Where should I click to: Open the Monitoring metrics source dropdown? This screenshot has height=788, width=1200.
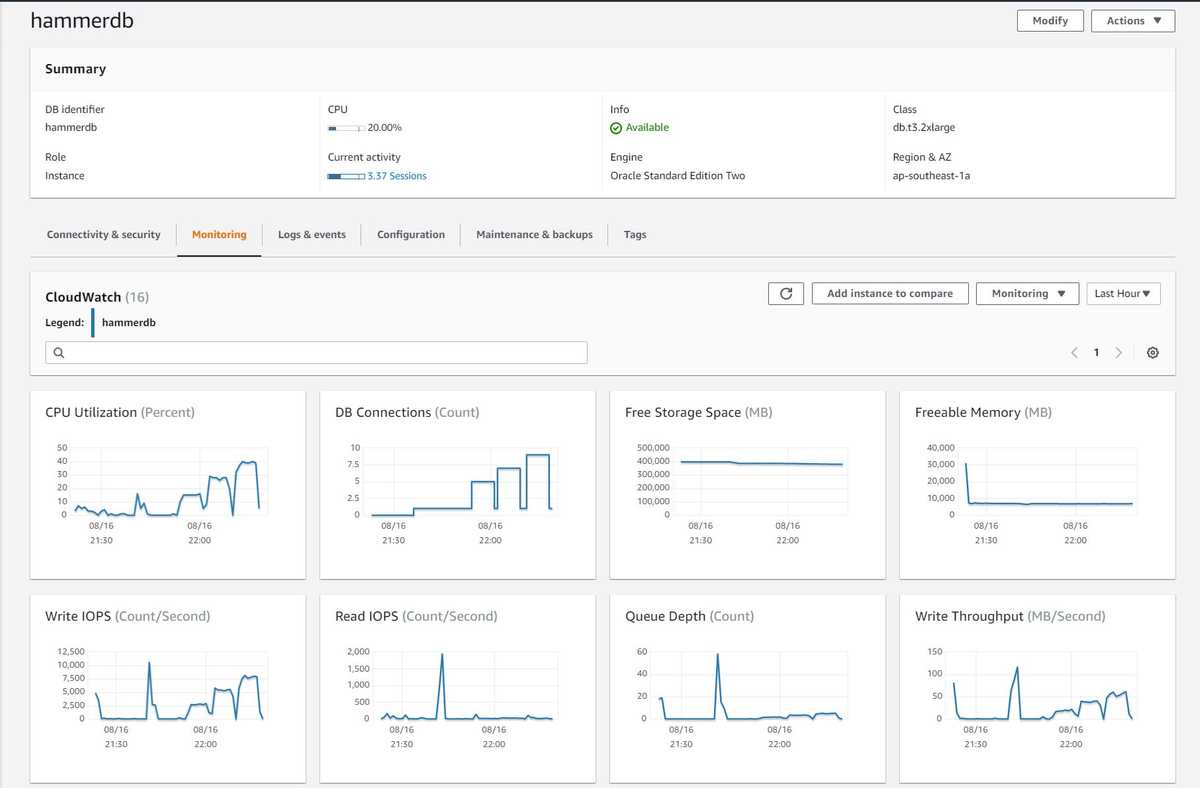(x=1027, y=293)
